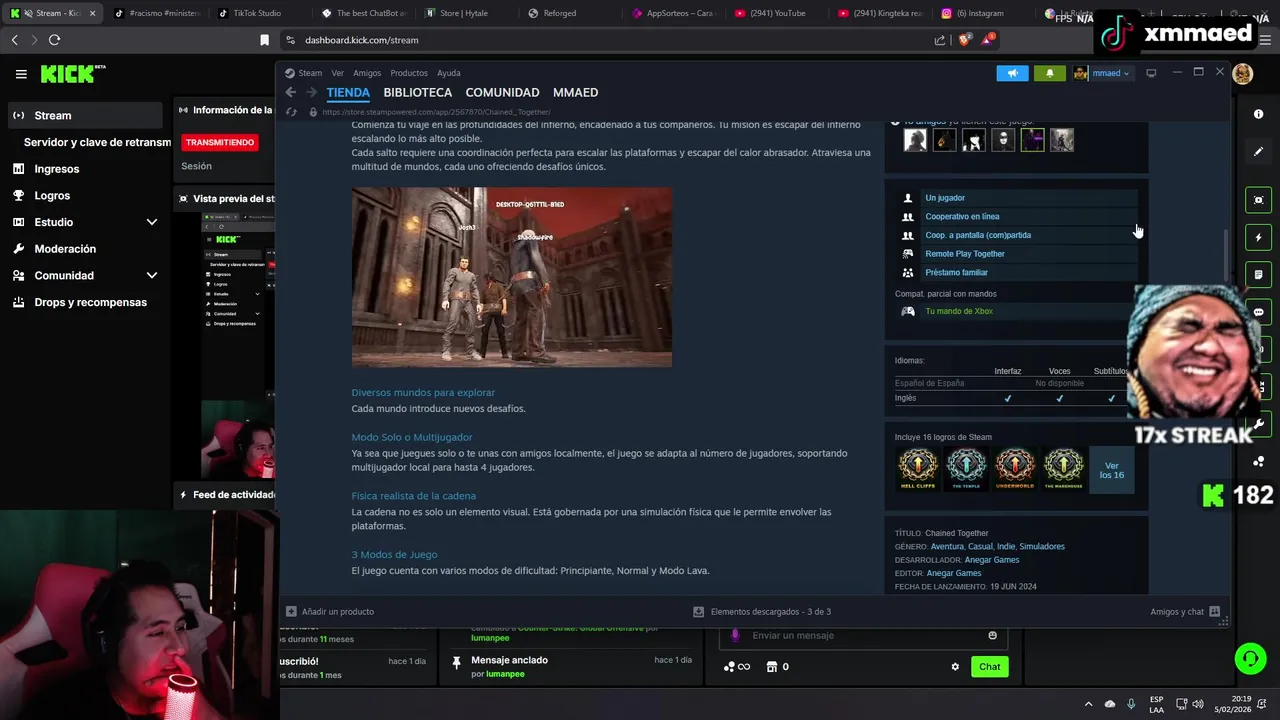Image resolution: width=1280 pixels, height=720 pixels.
Task: Open the taskbar volume control
Action: pyautogui.click(x=1198, y=704)
